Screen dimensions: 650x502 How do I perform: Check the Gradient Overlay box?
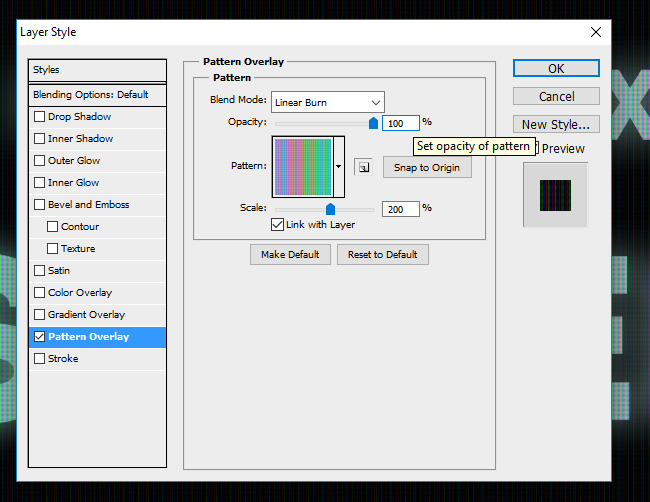point(39,314)
